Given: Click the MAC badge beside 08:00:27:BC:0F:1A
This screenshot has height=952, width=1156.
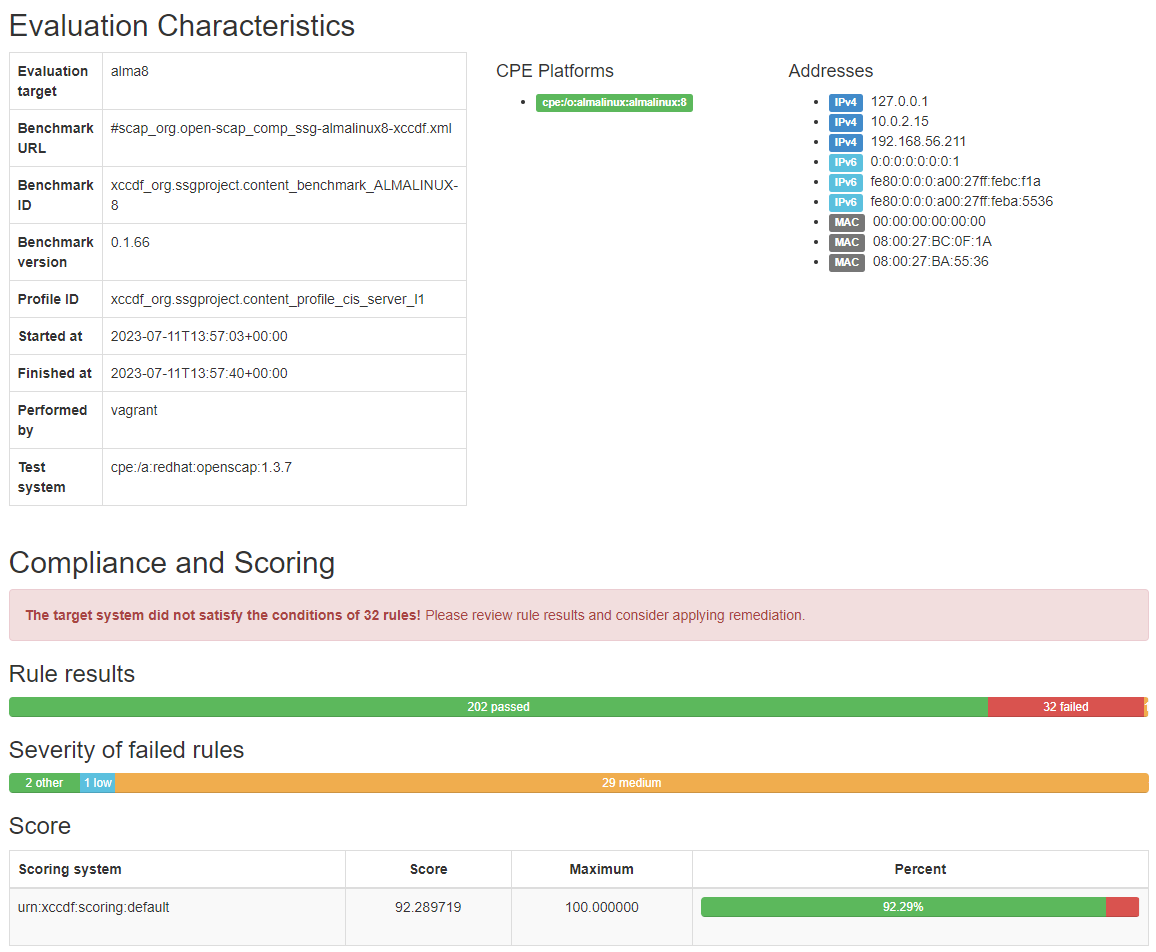Looking at the screenshot, I should tap(846, 243).
